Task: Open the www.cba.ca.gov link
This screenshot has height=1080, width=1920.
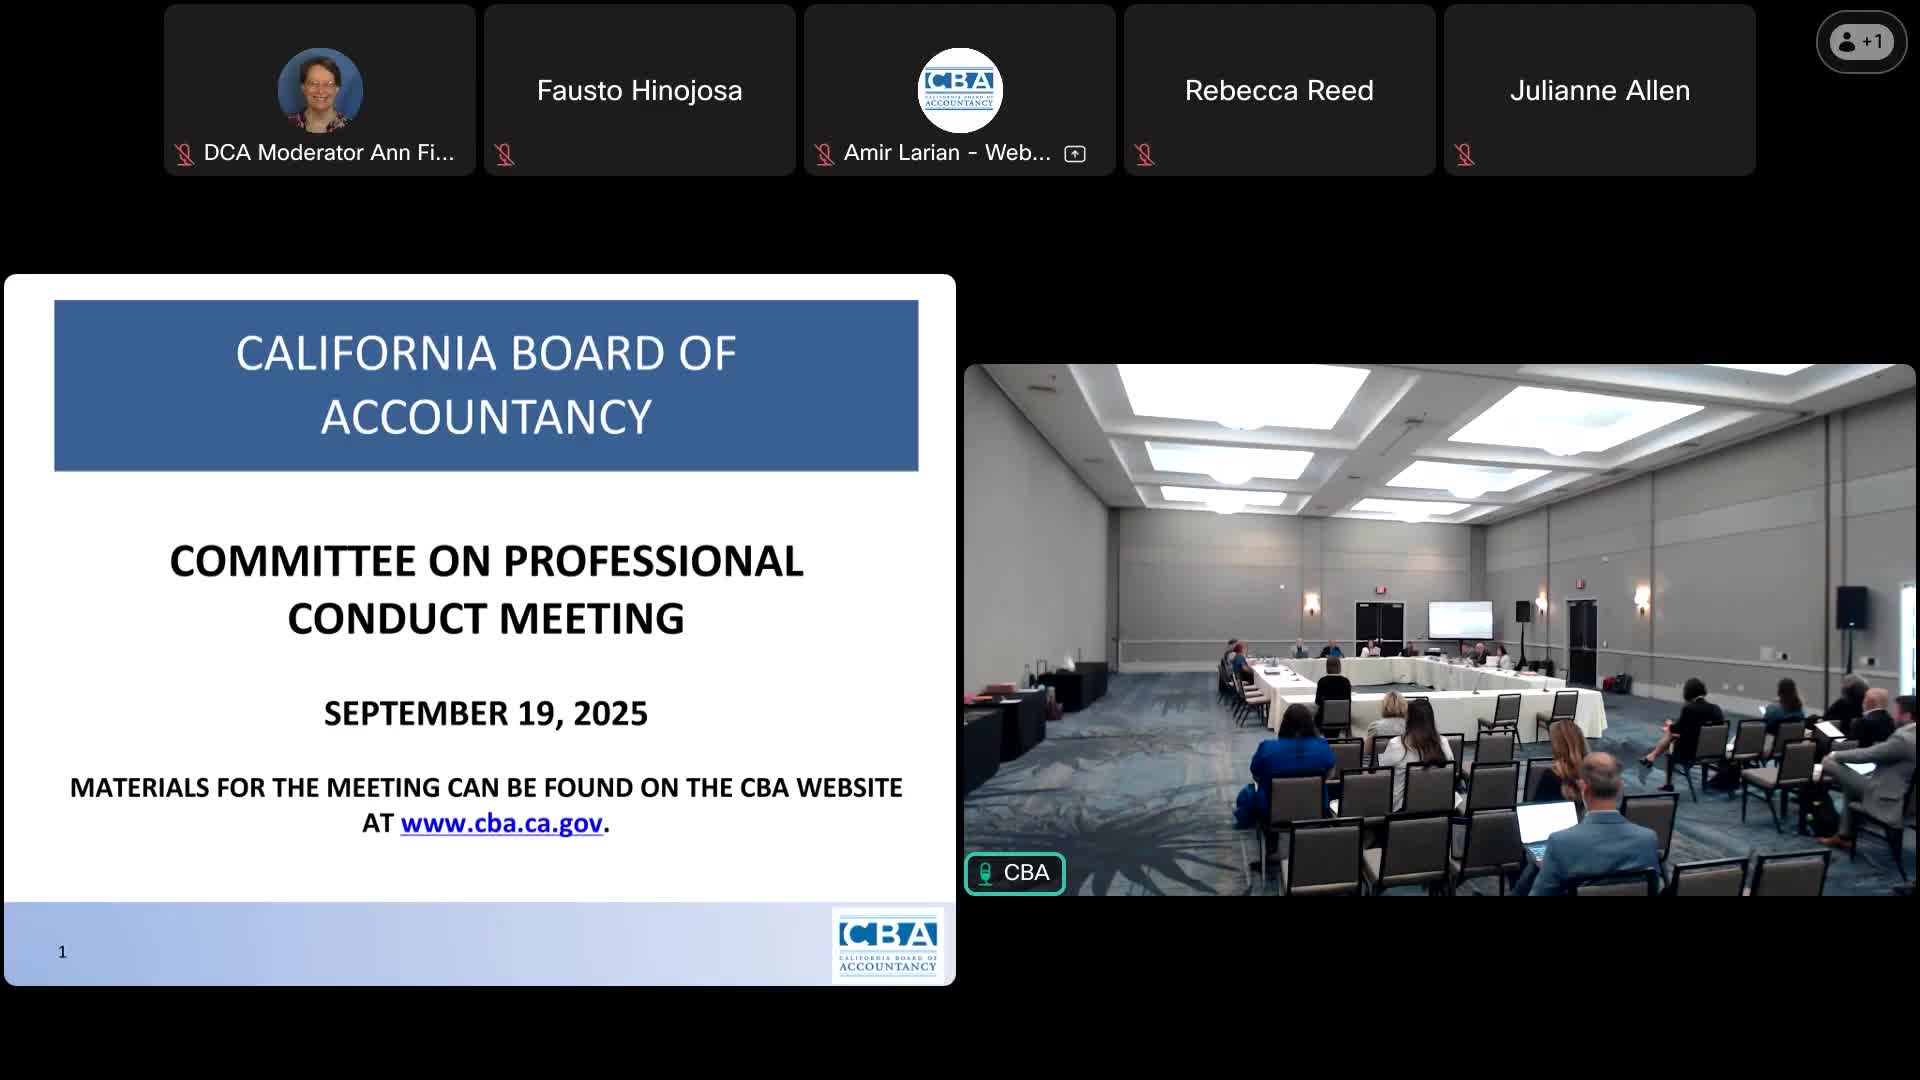Action: 501,823
